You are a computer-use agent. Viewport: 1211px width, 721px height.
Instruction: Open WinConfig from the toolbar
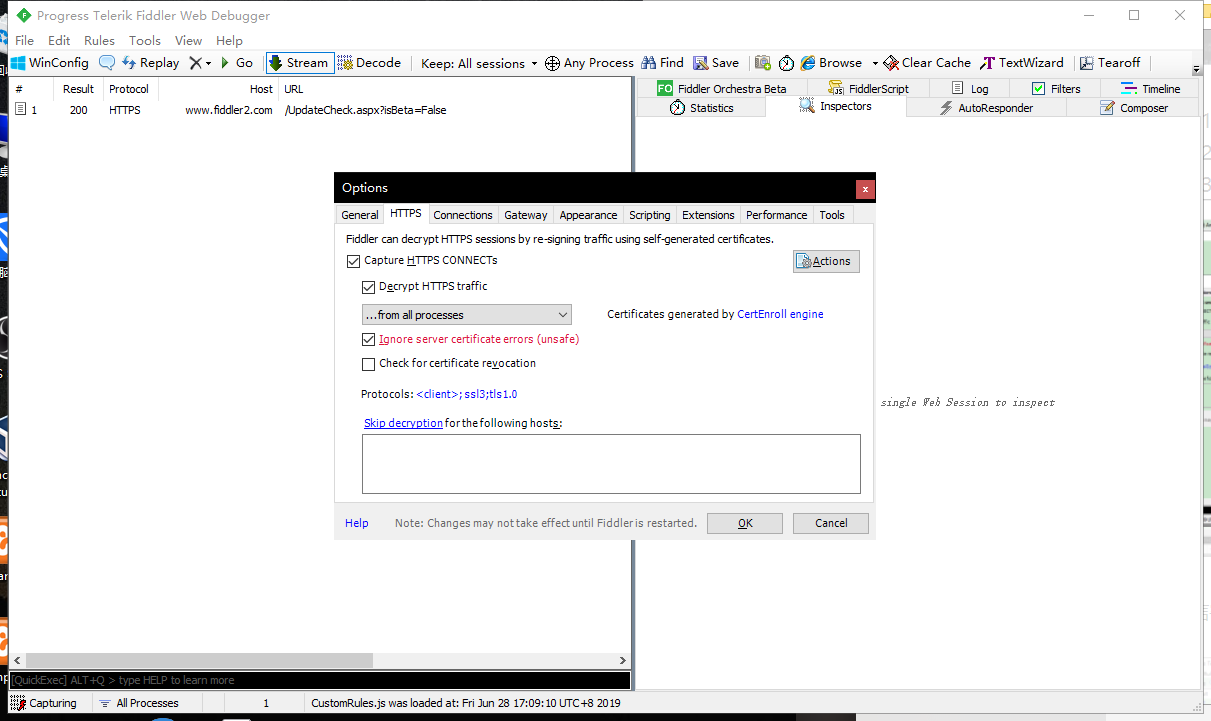click(50, 62)
